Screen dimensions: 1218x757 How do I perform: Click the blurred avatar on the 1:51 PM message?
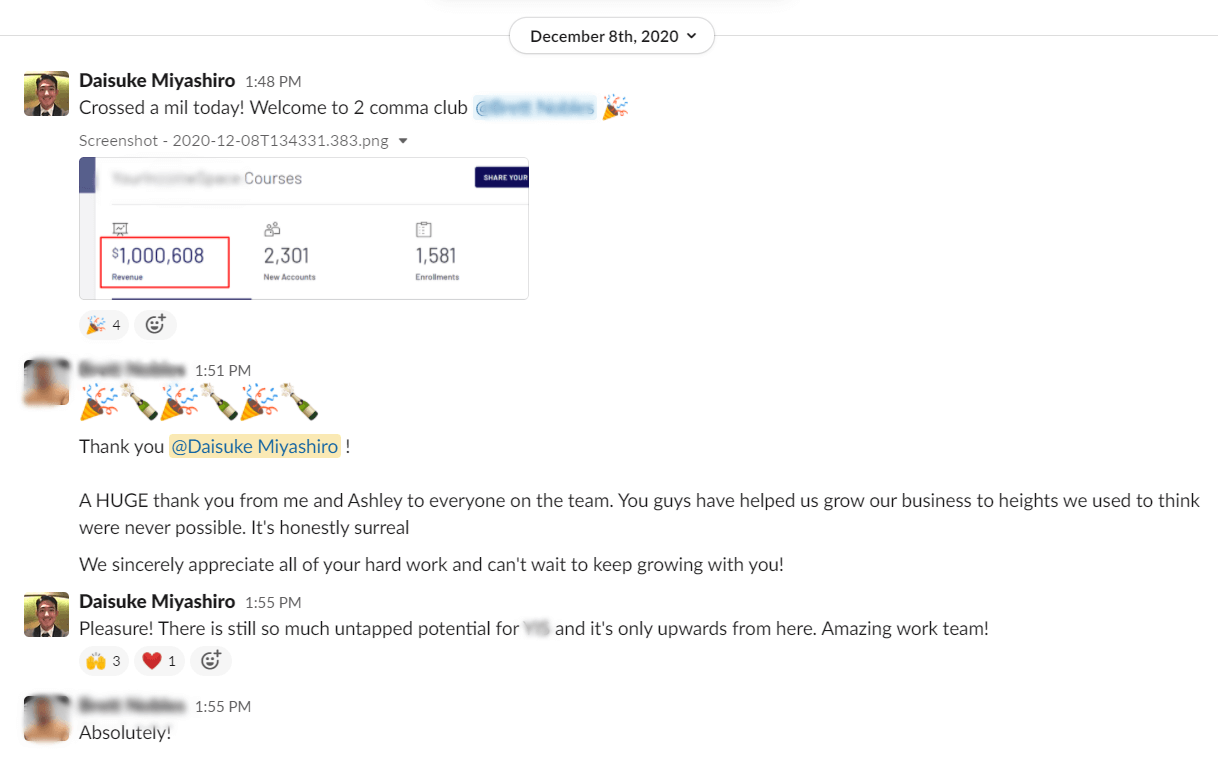pyautogui.click(x=46, y=382)
